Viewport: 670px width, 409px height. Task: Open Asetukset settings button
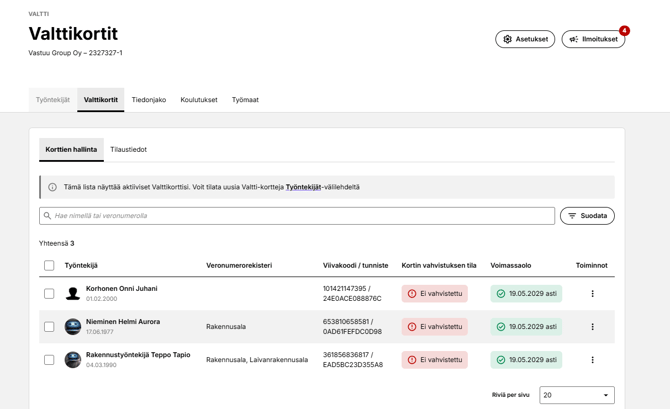(525, 39)
